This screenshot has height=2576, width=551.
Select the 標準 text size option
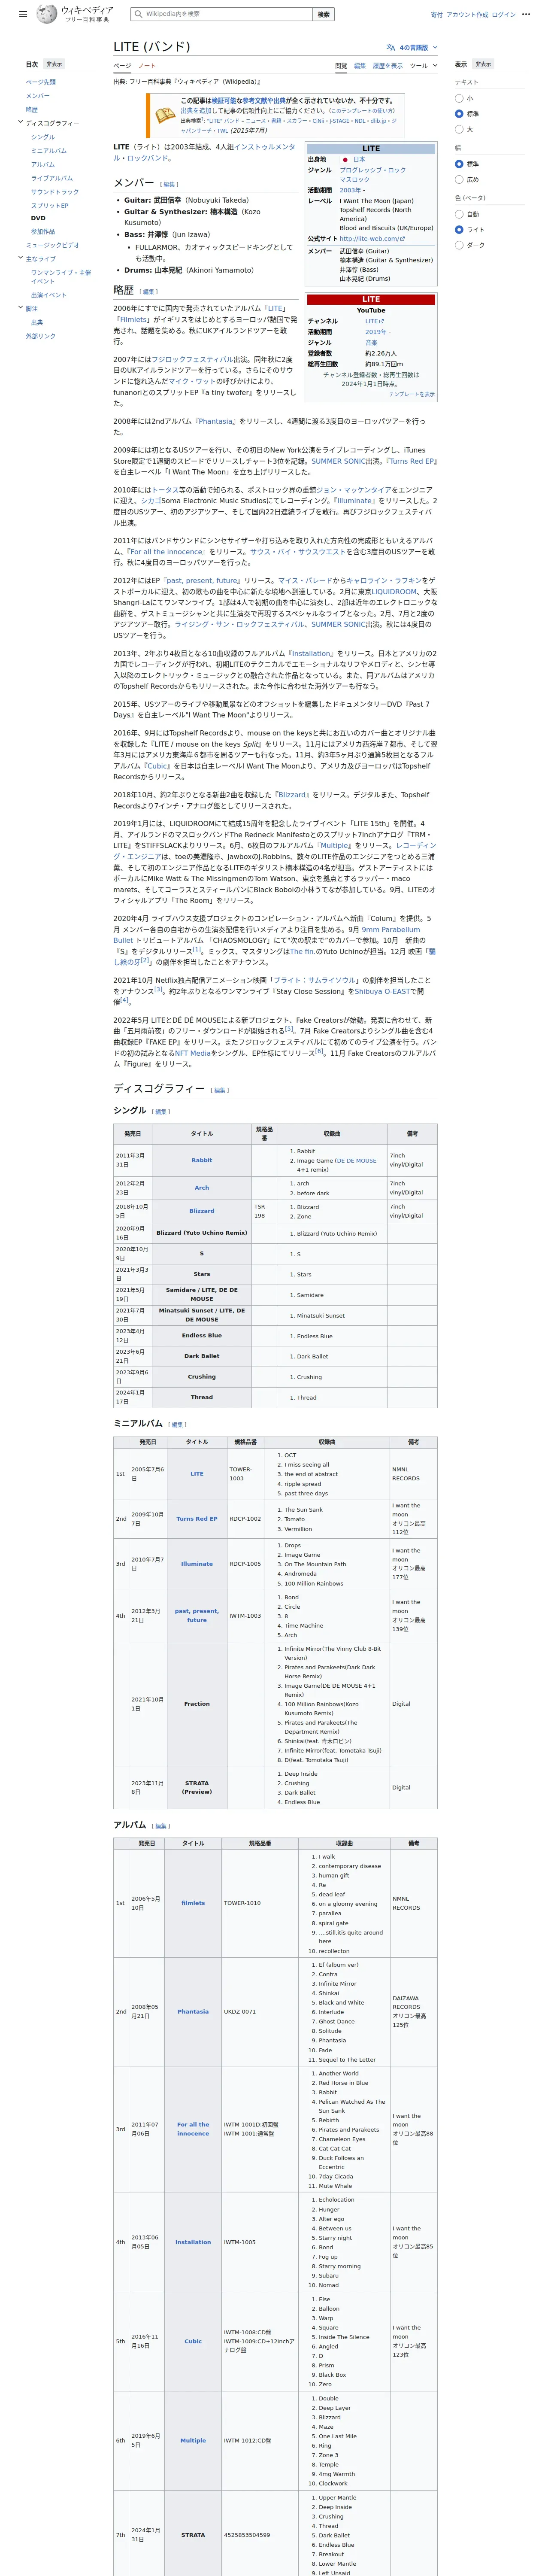coord(459,114)
